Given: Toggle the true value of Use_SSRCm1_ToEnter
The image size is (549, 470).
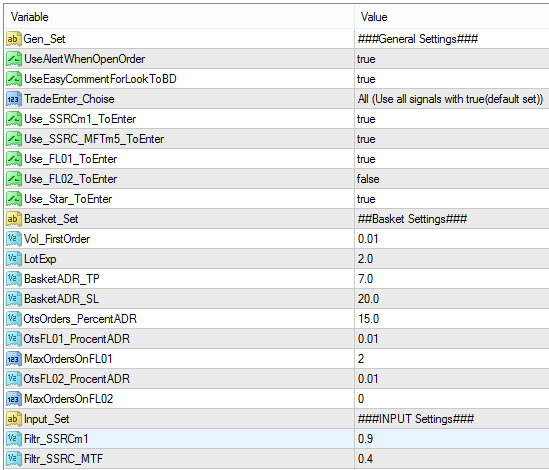Looking at the screenshot, I should (x=366, y=119).
